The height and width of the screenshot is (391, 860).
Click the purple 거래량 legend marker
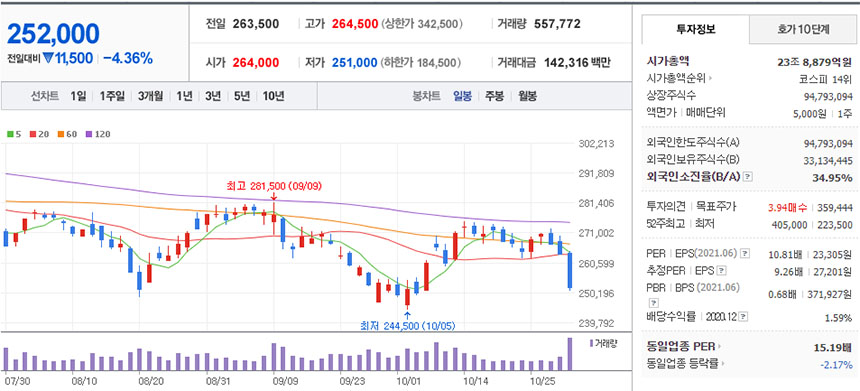[x=591, y=343]
